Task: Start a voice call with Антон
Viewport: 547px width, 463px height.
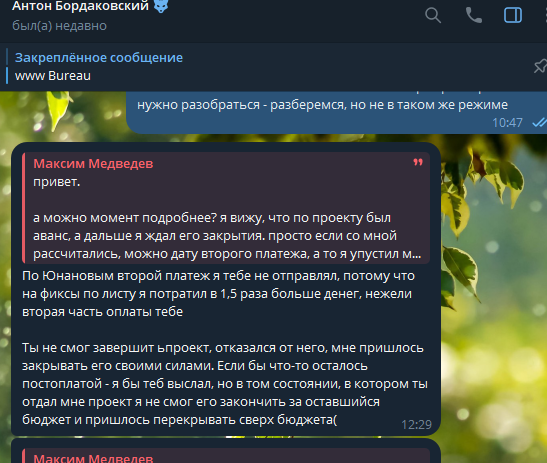Action: click(x=474, y=15)
